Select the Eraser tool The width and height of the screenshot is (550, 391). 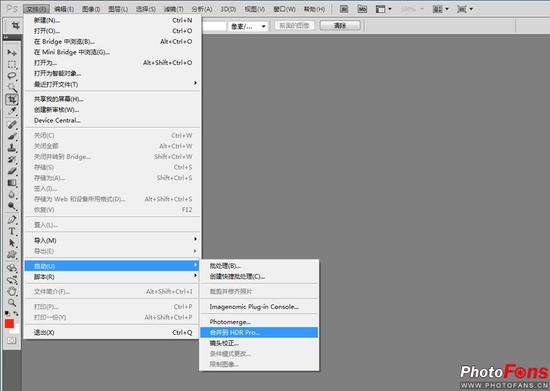pyautogui.click(x=12, y=171)
